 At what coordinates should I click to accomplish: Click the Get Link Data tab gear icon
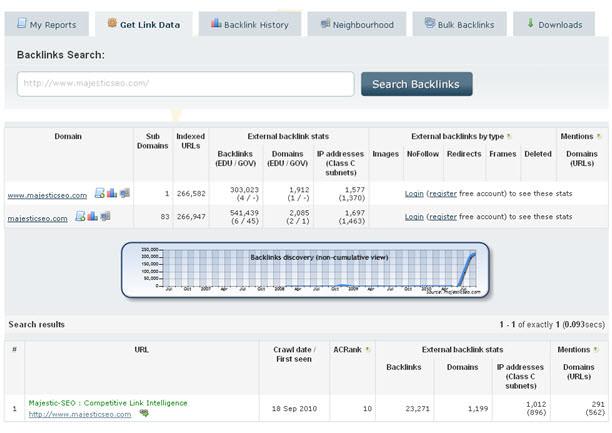tap(112, 23)
